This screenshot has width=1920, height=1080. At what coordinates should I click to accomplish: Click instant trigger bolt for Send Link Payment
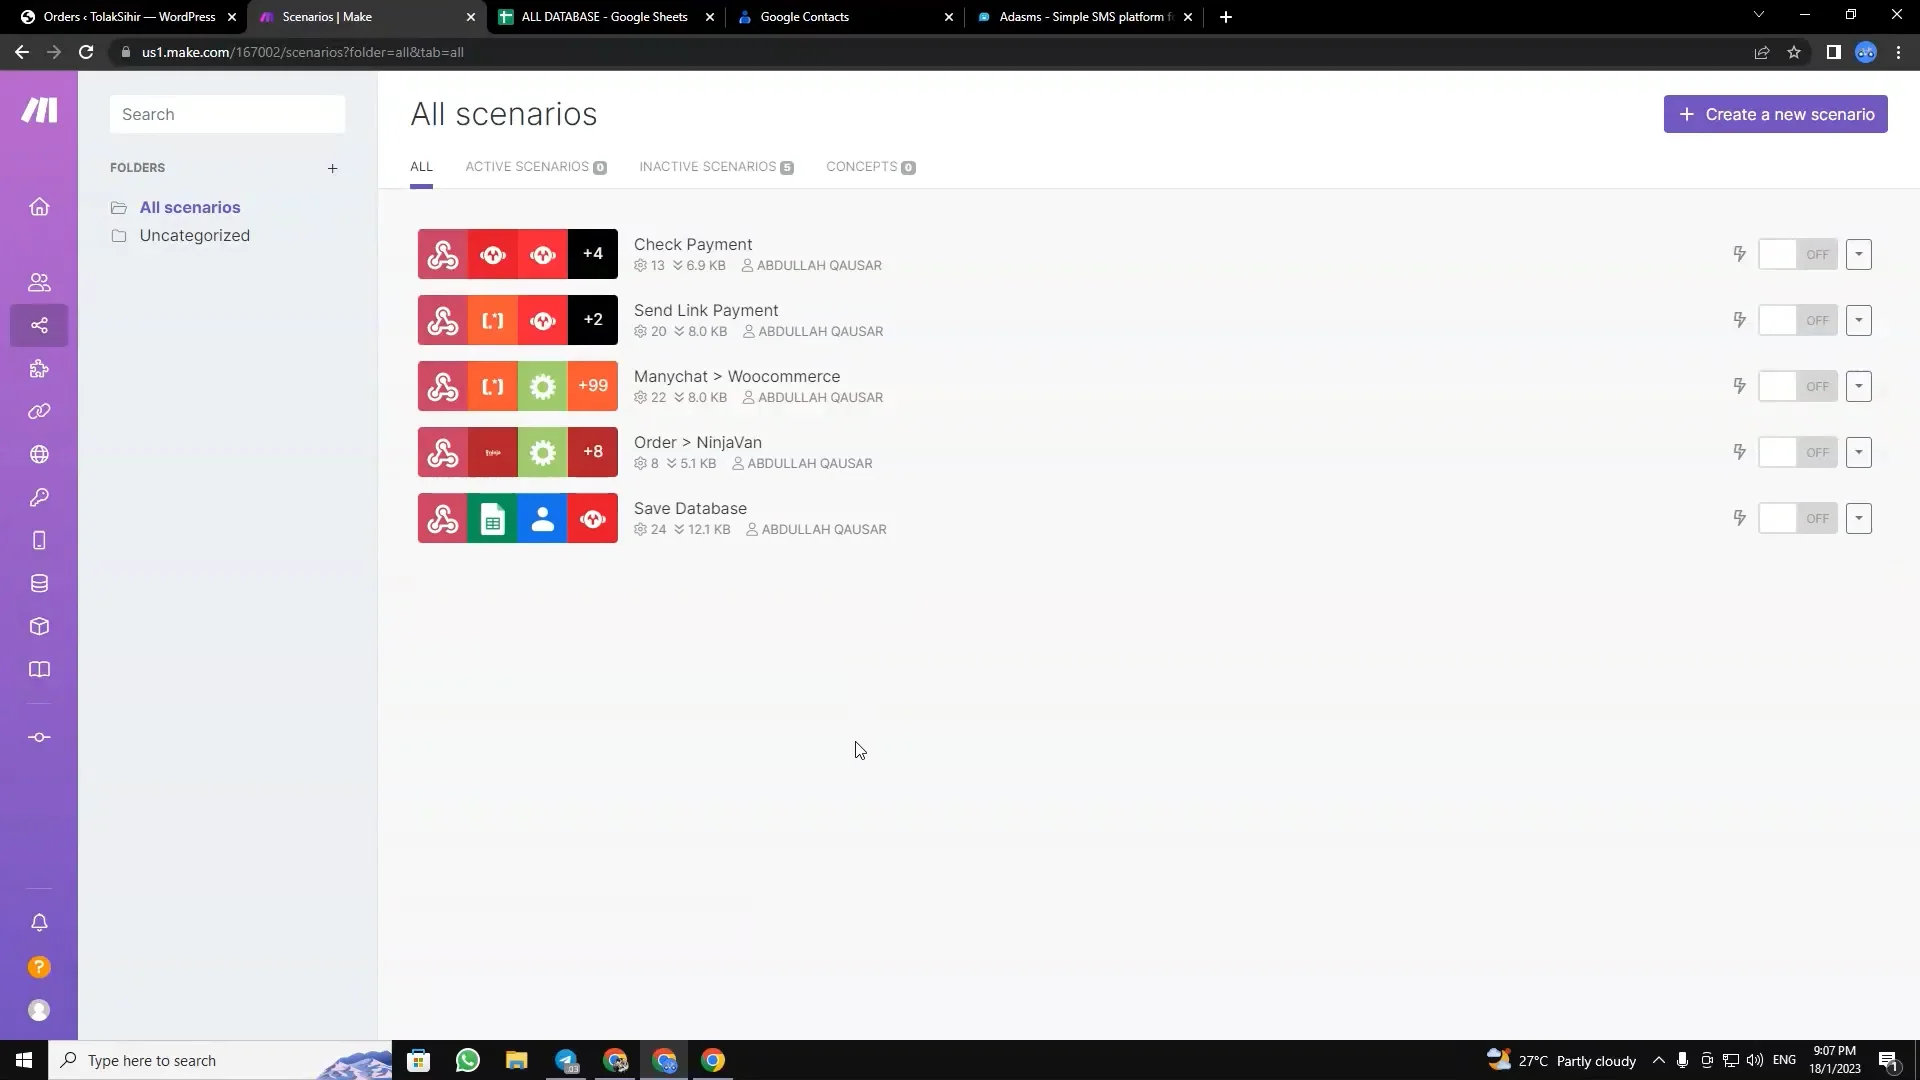pos(1739,320)
